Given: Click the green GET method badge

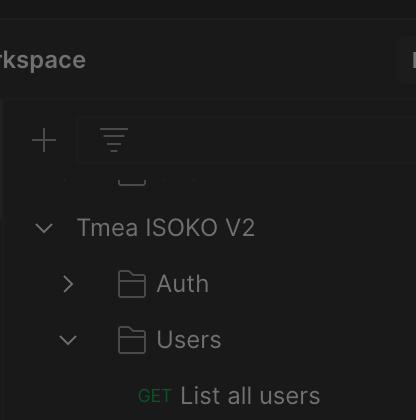Looking at the screenshot, I should (x=155, y=396).
